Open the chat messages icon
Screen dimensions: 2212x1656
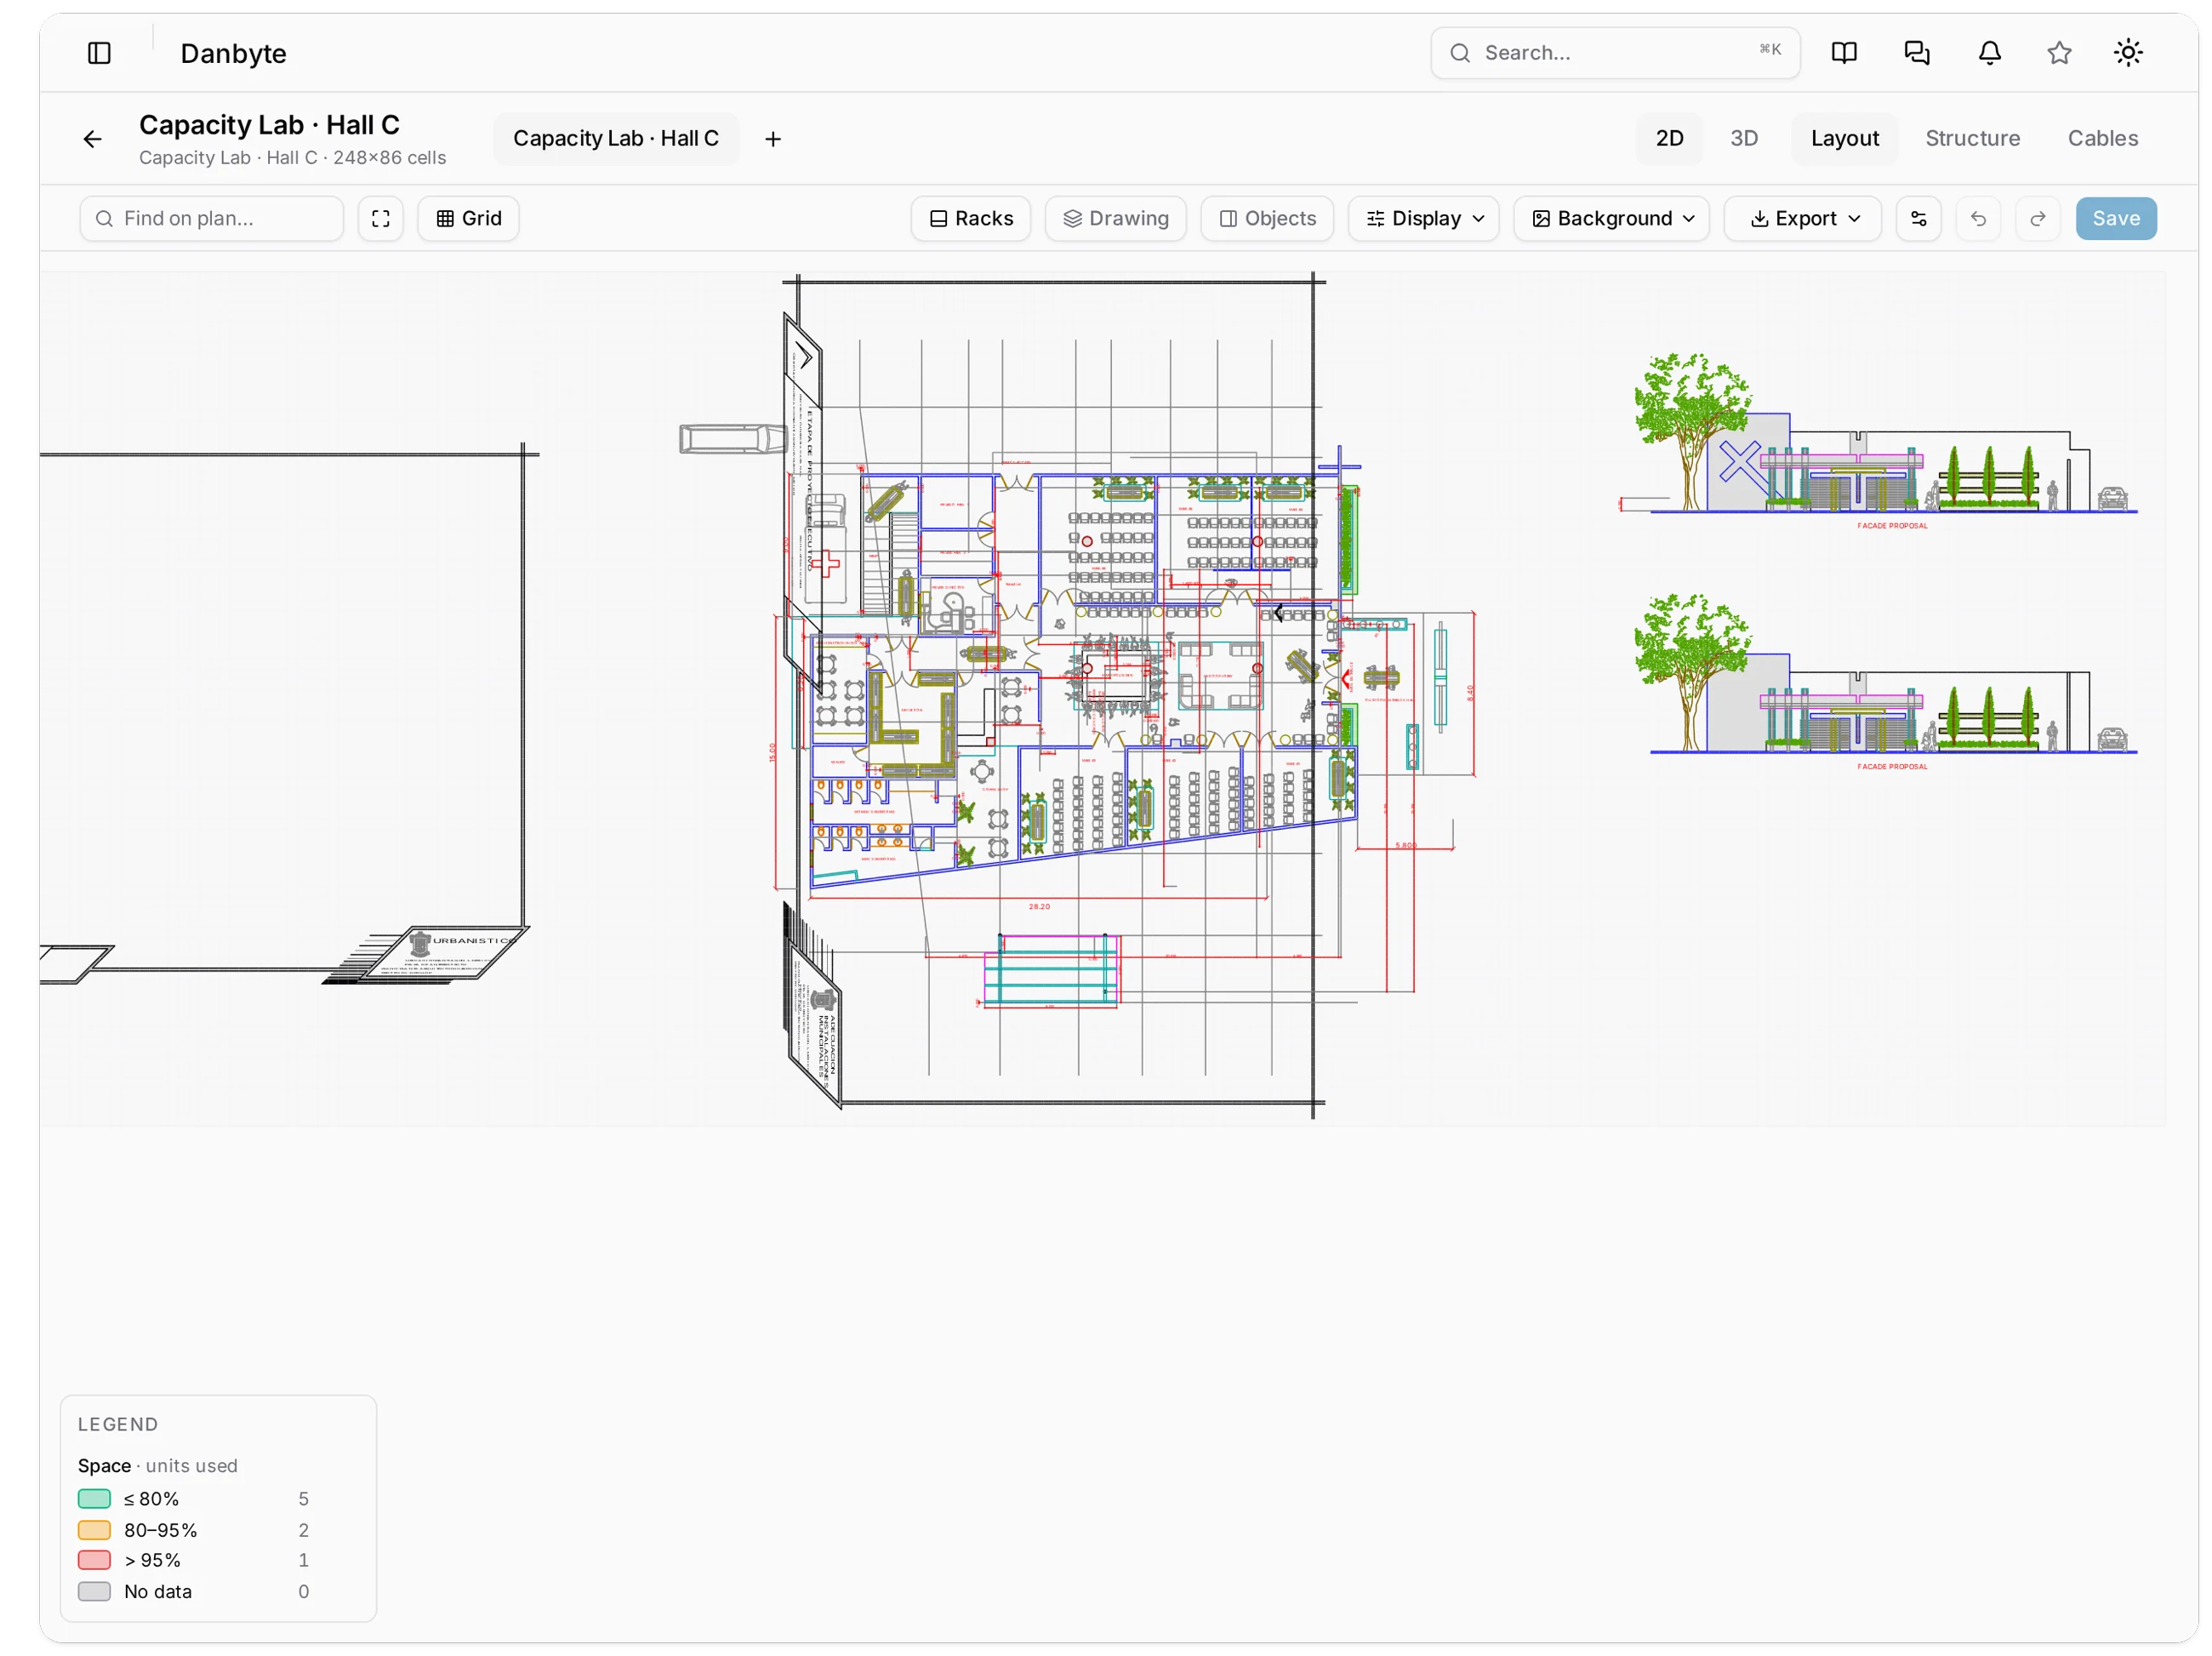click(1916, 53)
